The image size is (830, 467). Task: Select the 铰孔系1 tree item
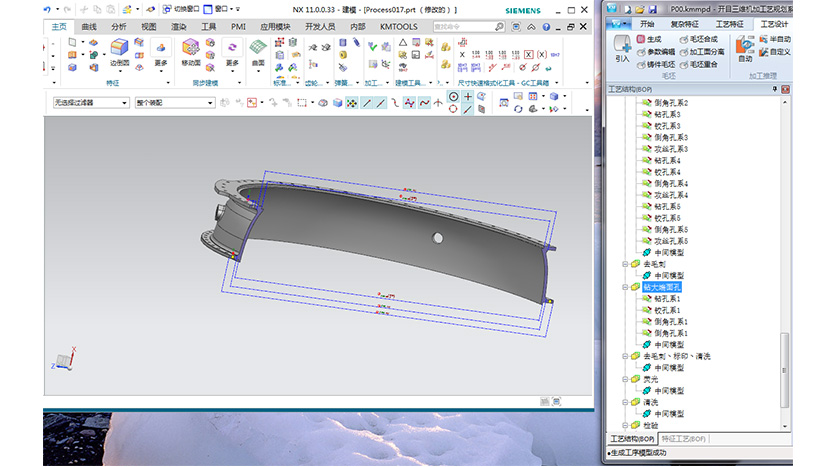pyautogui.click(x=669, y=310)
